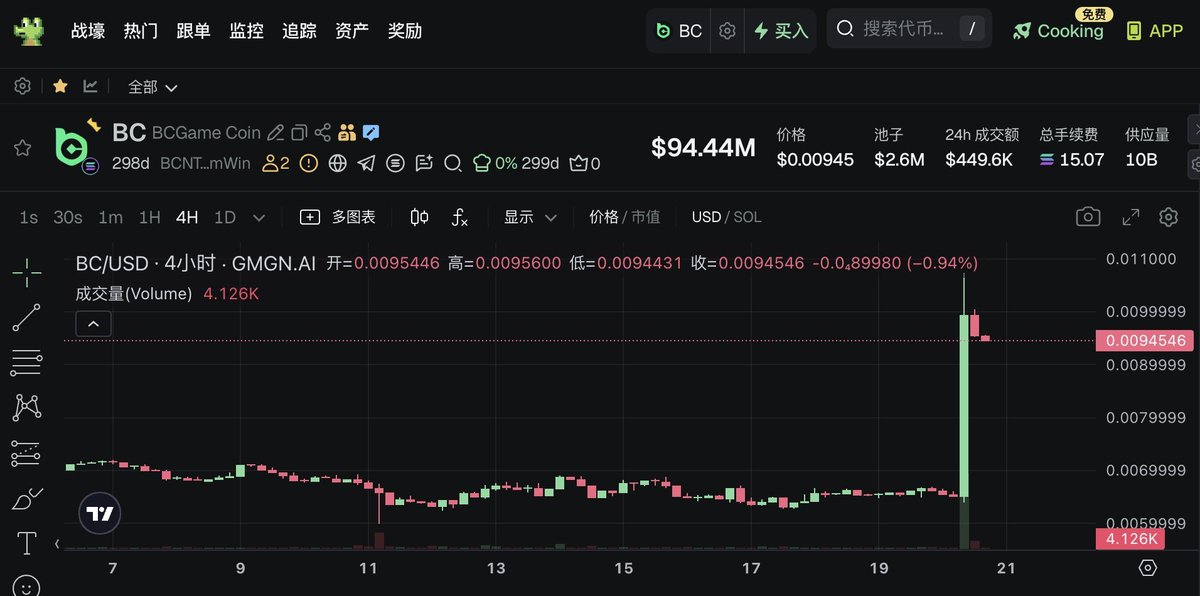The image size is (1200, 596).
Task: Select the crosshair cursor tool
Action: pos(26,270)
